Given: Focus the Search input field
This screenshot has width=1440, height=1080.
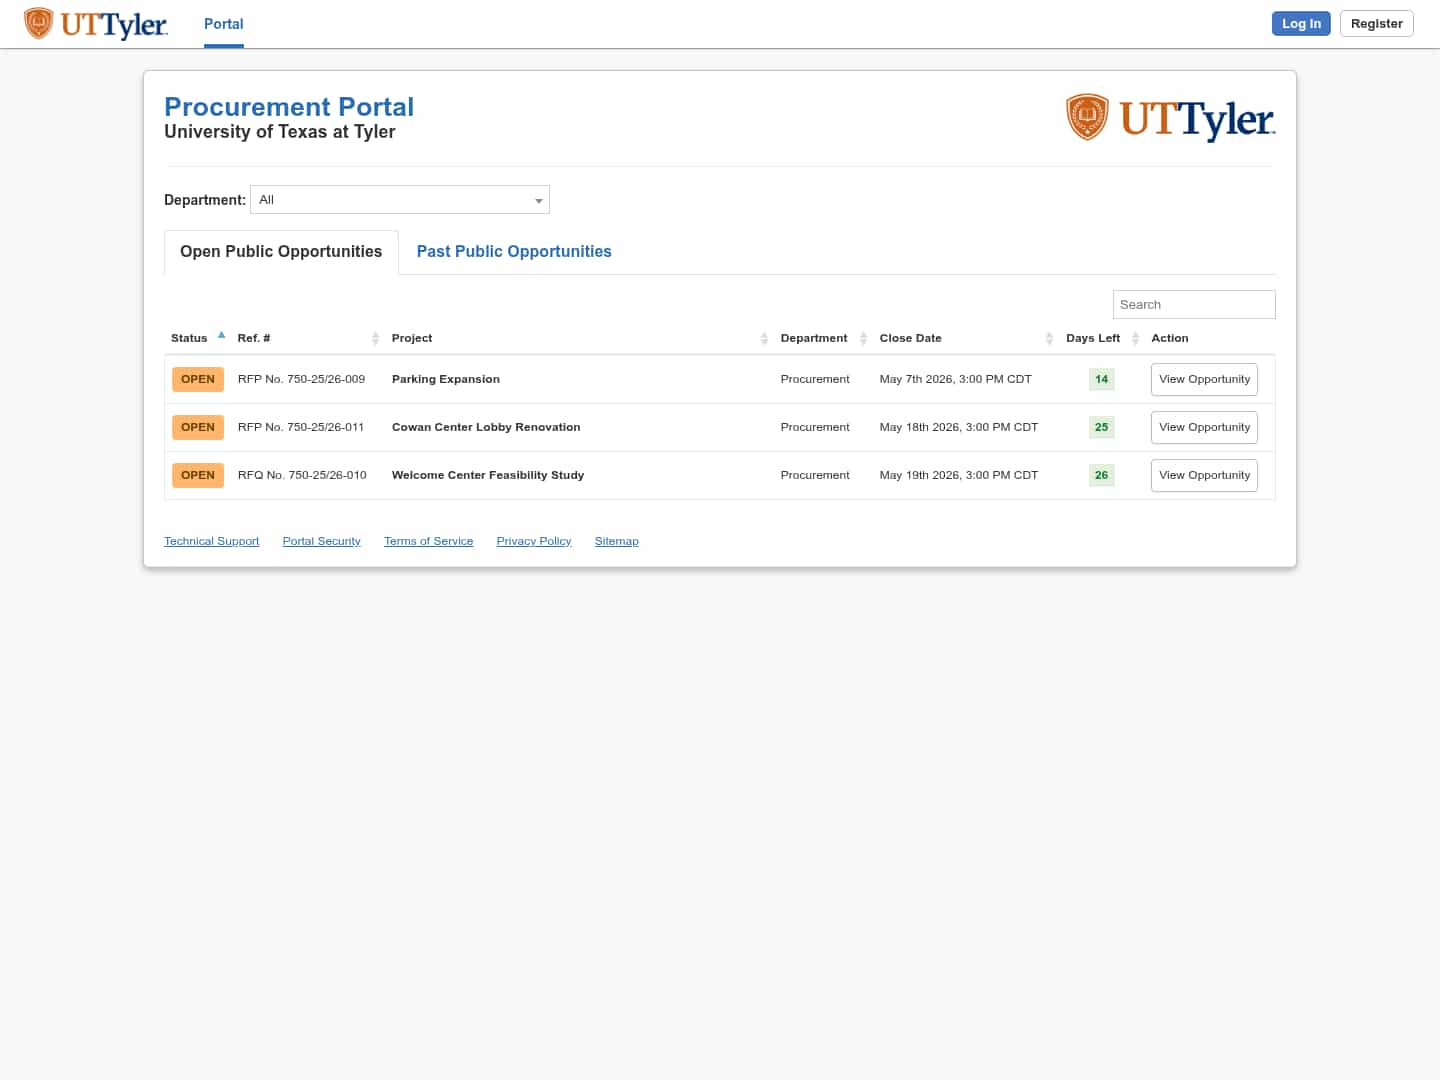Looking at the screenshot, I should click(x=1193, y=305).
